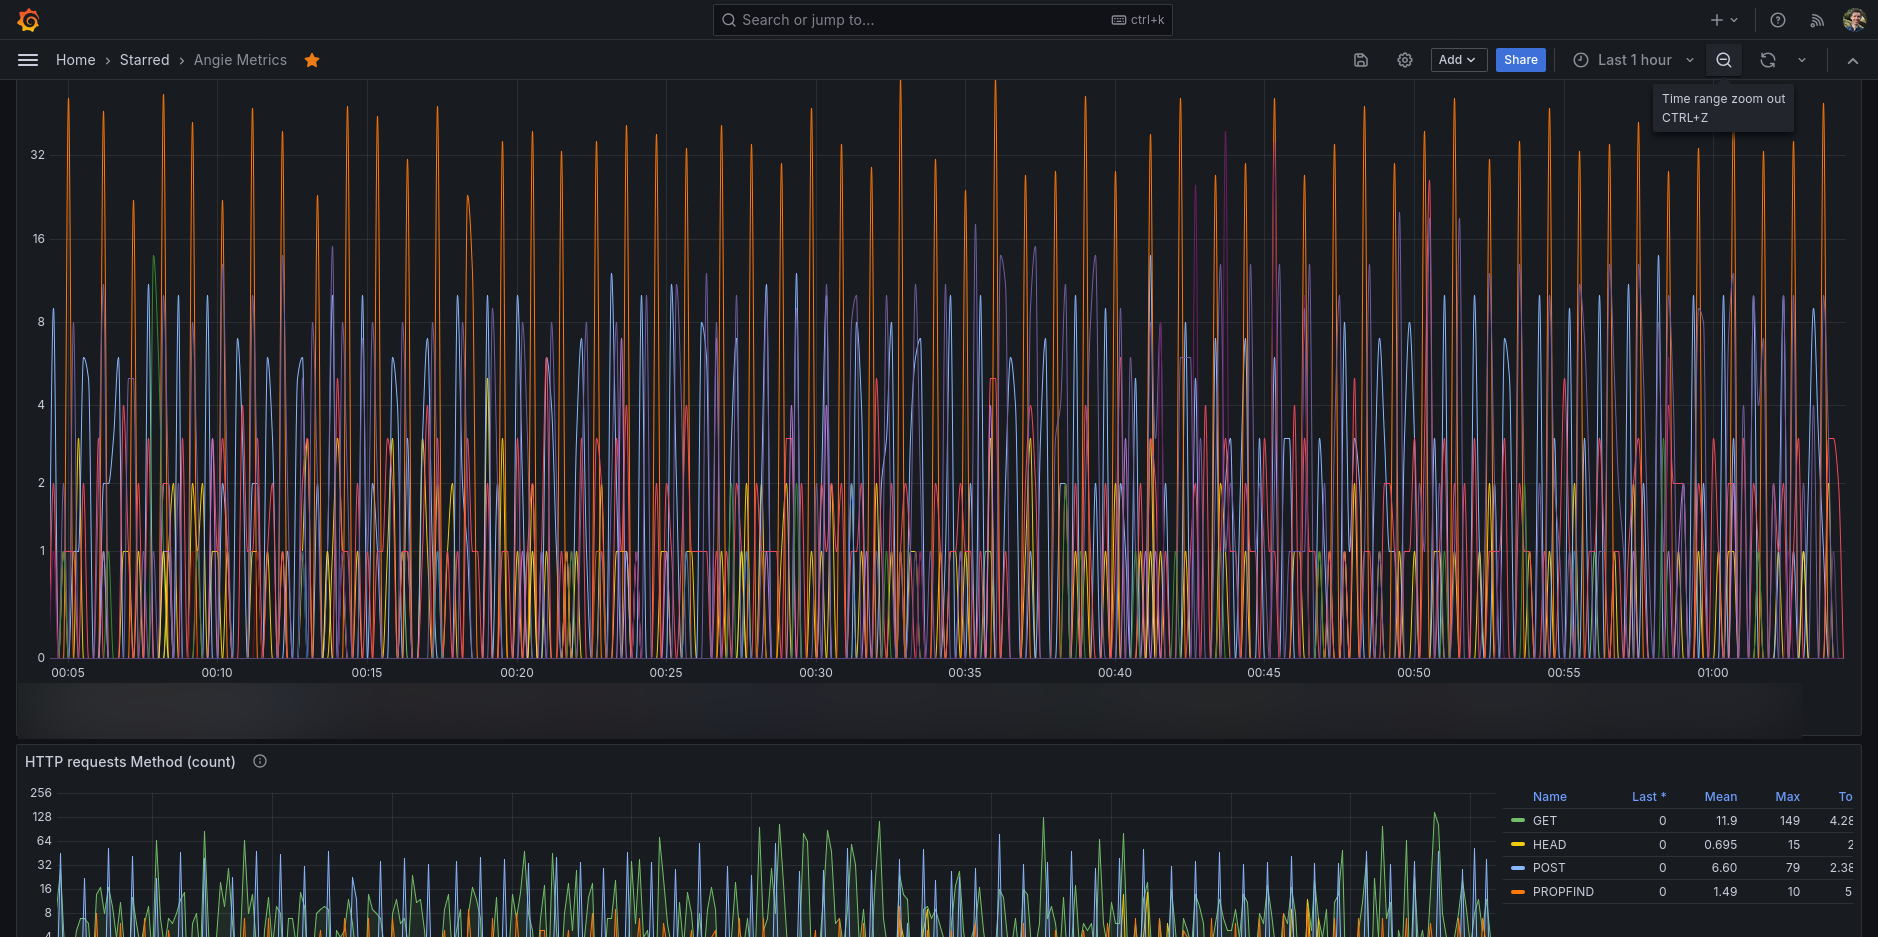The height and width of the screenshot is (937, 1878).
Task: Click the Grafana logo icon
Action: 28,20
